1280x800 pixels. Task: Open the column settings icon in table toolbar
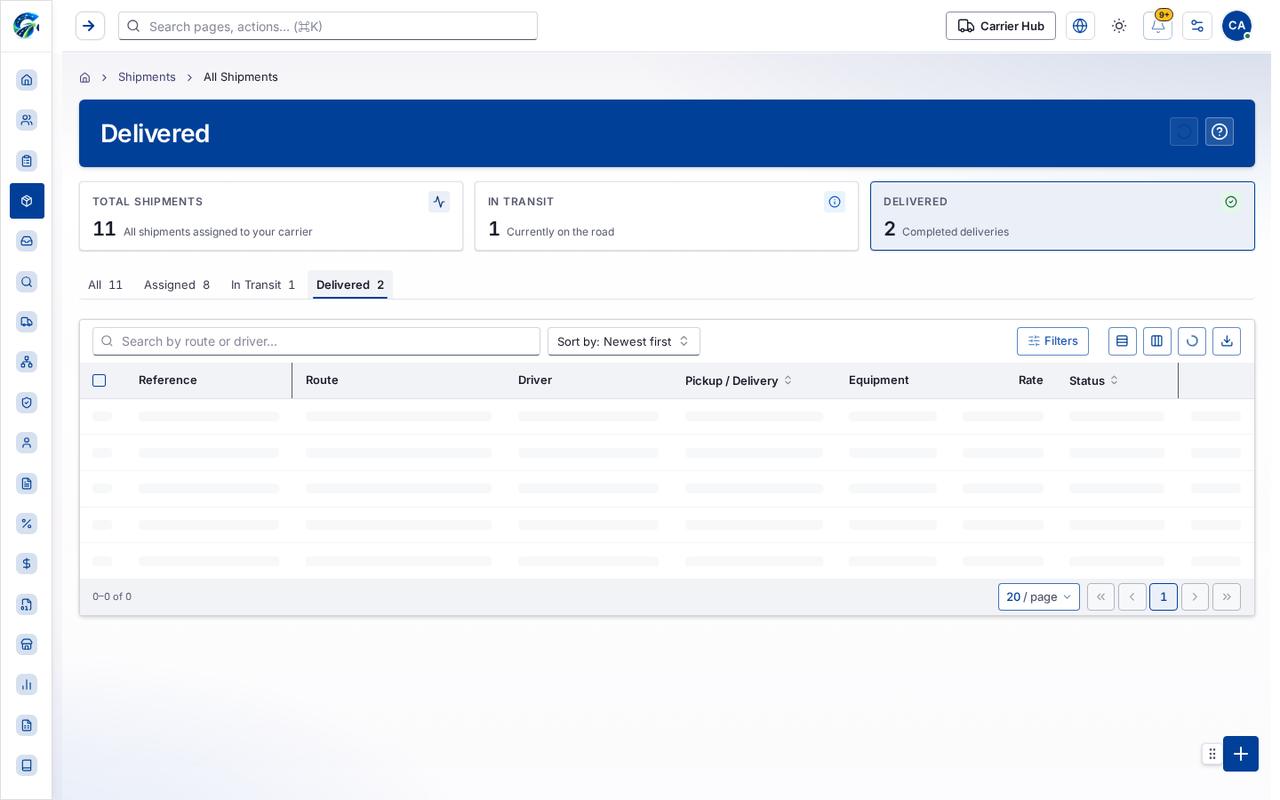1157,341
